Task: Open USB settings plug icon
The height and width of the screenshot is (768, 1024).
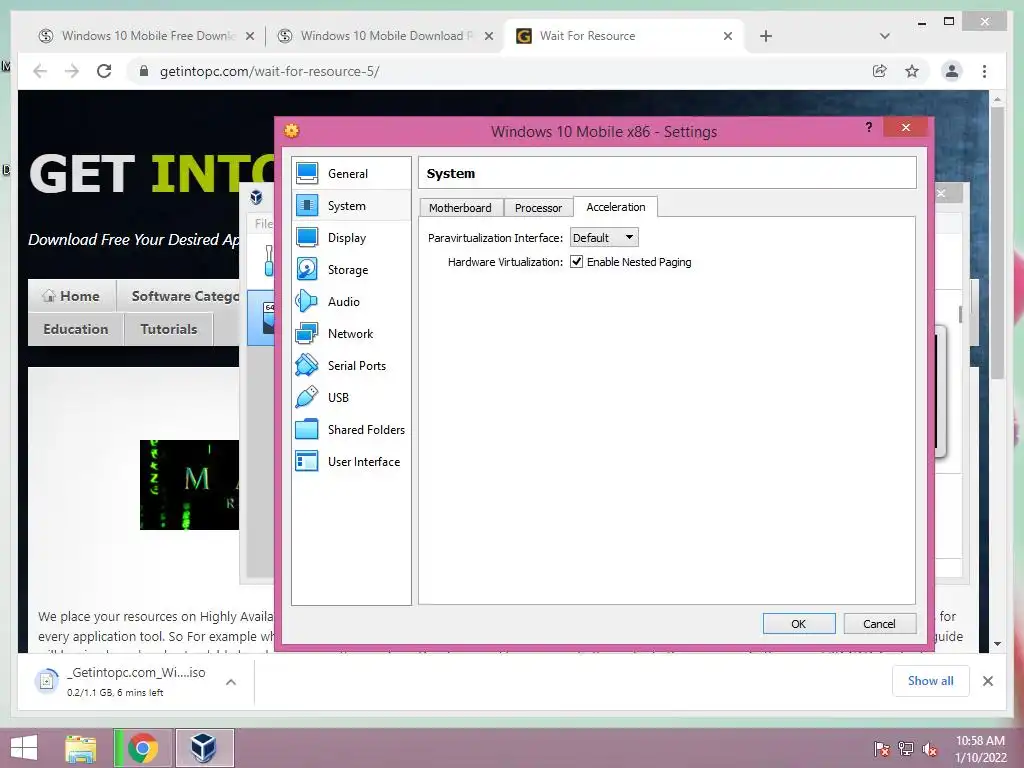Action: point(307,398)
